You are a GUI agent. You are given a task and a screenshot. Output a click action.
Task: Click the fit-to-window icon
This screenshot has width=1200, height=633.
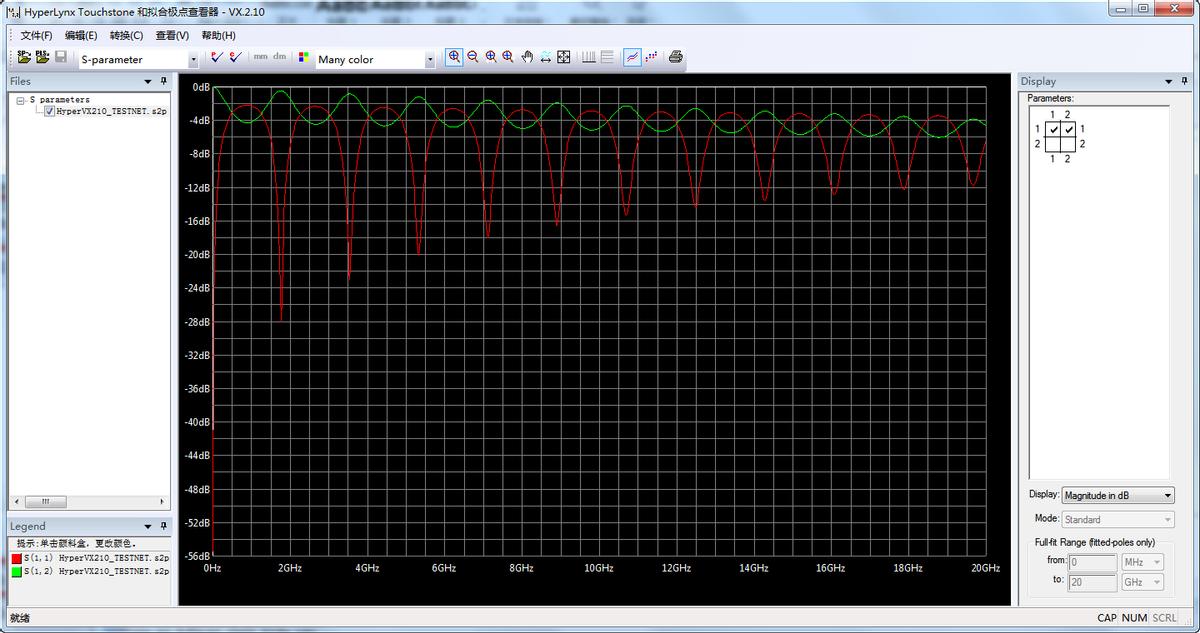tap(564, 57)
